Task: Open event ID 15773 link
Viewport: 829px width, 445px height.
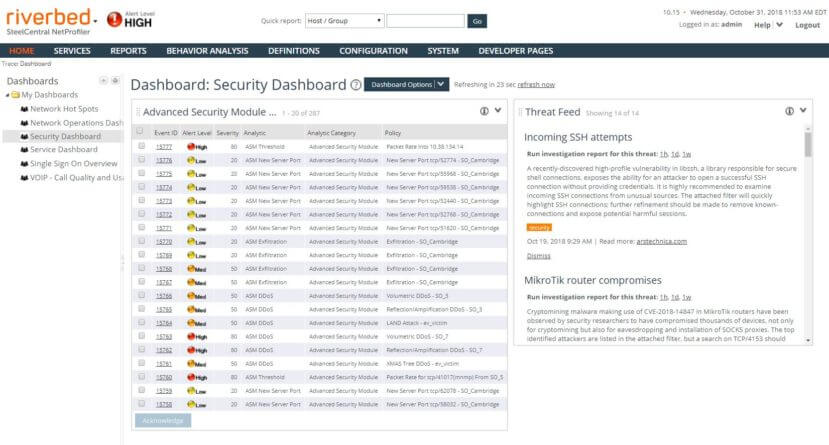Action: pyautogui.click(x=164, y=201)
